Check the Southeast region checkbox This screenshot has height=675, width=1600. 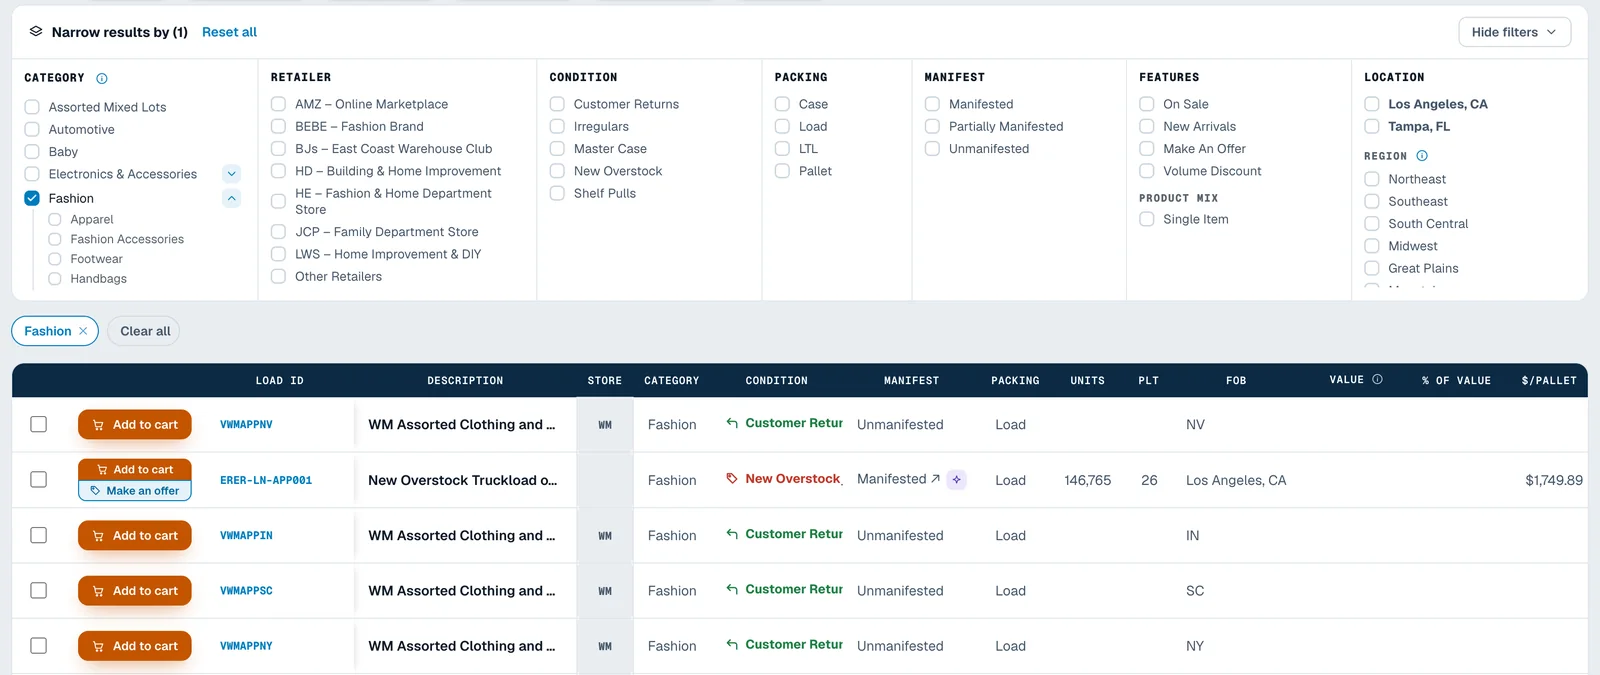pos(1372,201)
